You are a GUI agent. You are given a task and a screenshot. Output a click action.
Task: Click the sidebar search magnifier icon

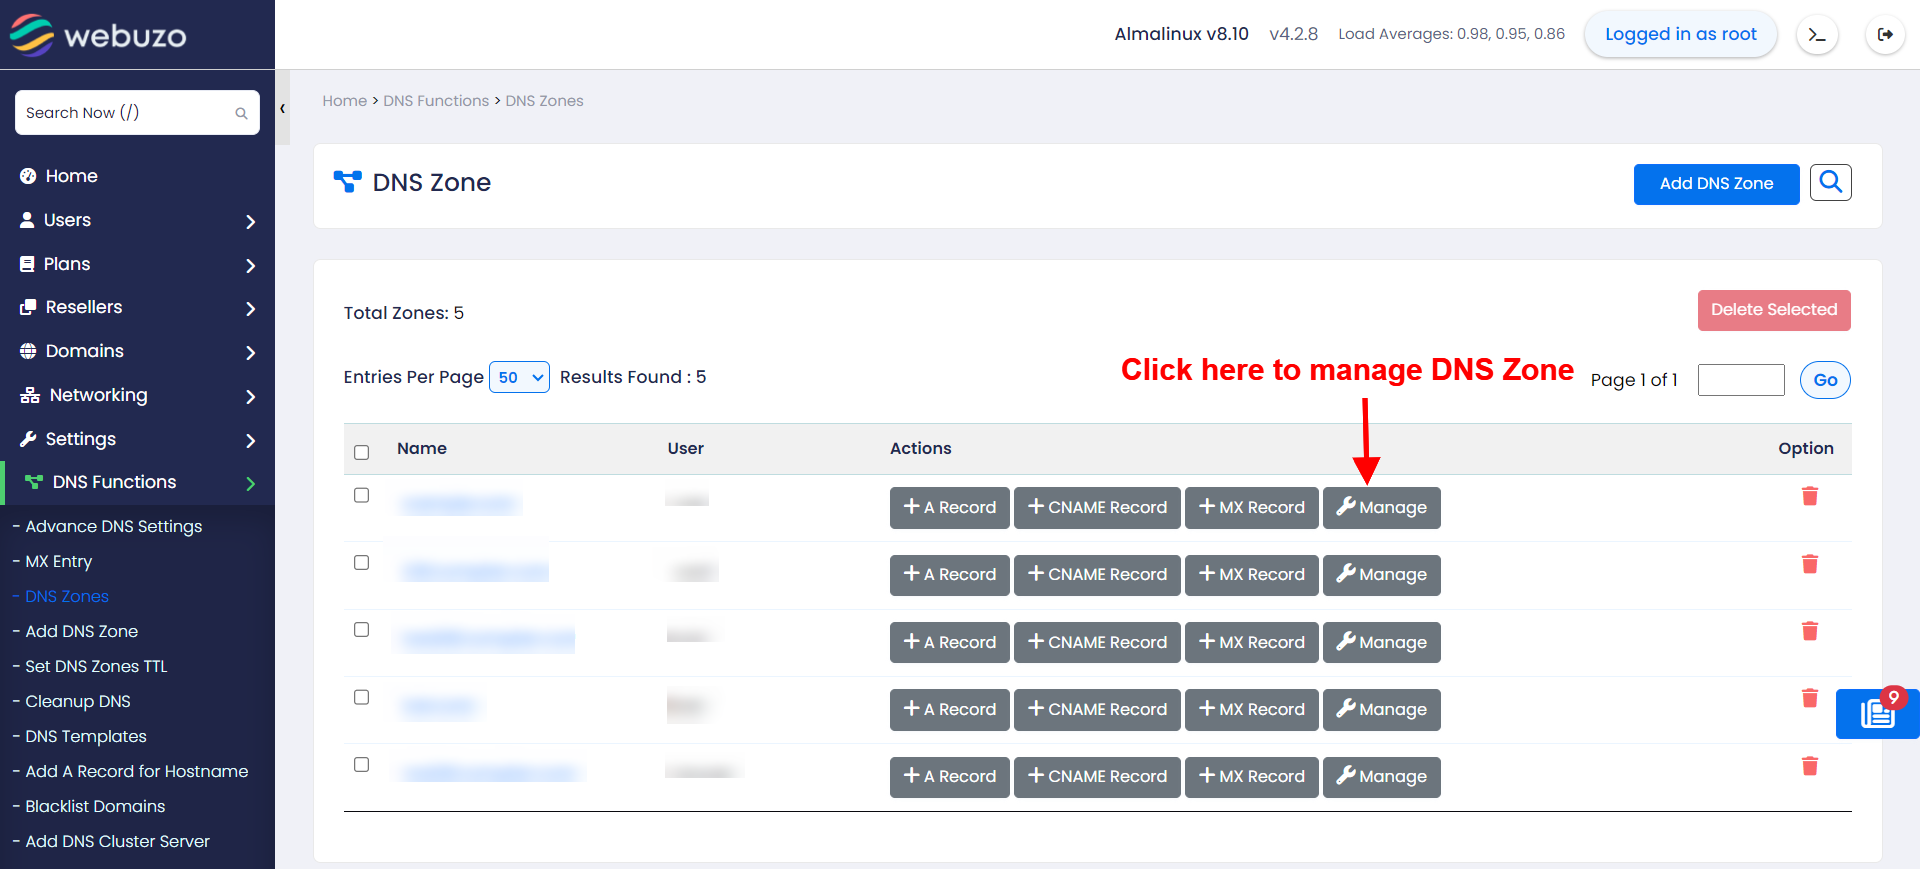(x=241, y=113)
